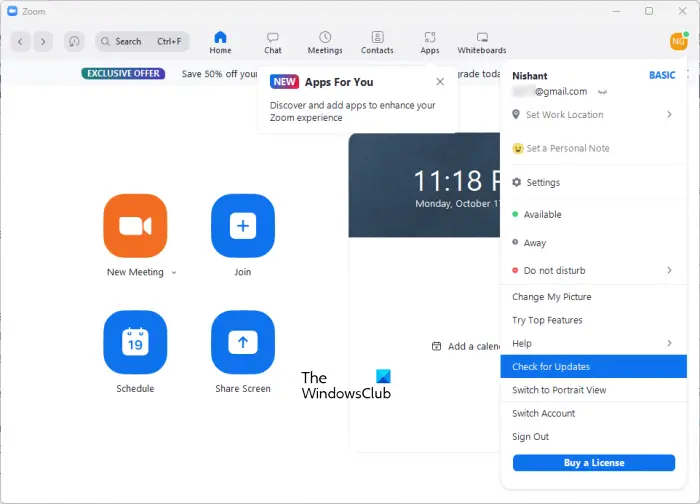
Task: Click the Share Screen arrow icon
Action: [243, 342]
